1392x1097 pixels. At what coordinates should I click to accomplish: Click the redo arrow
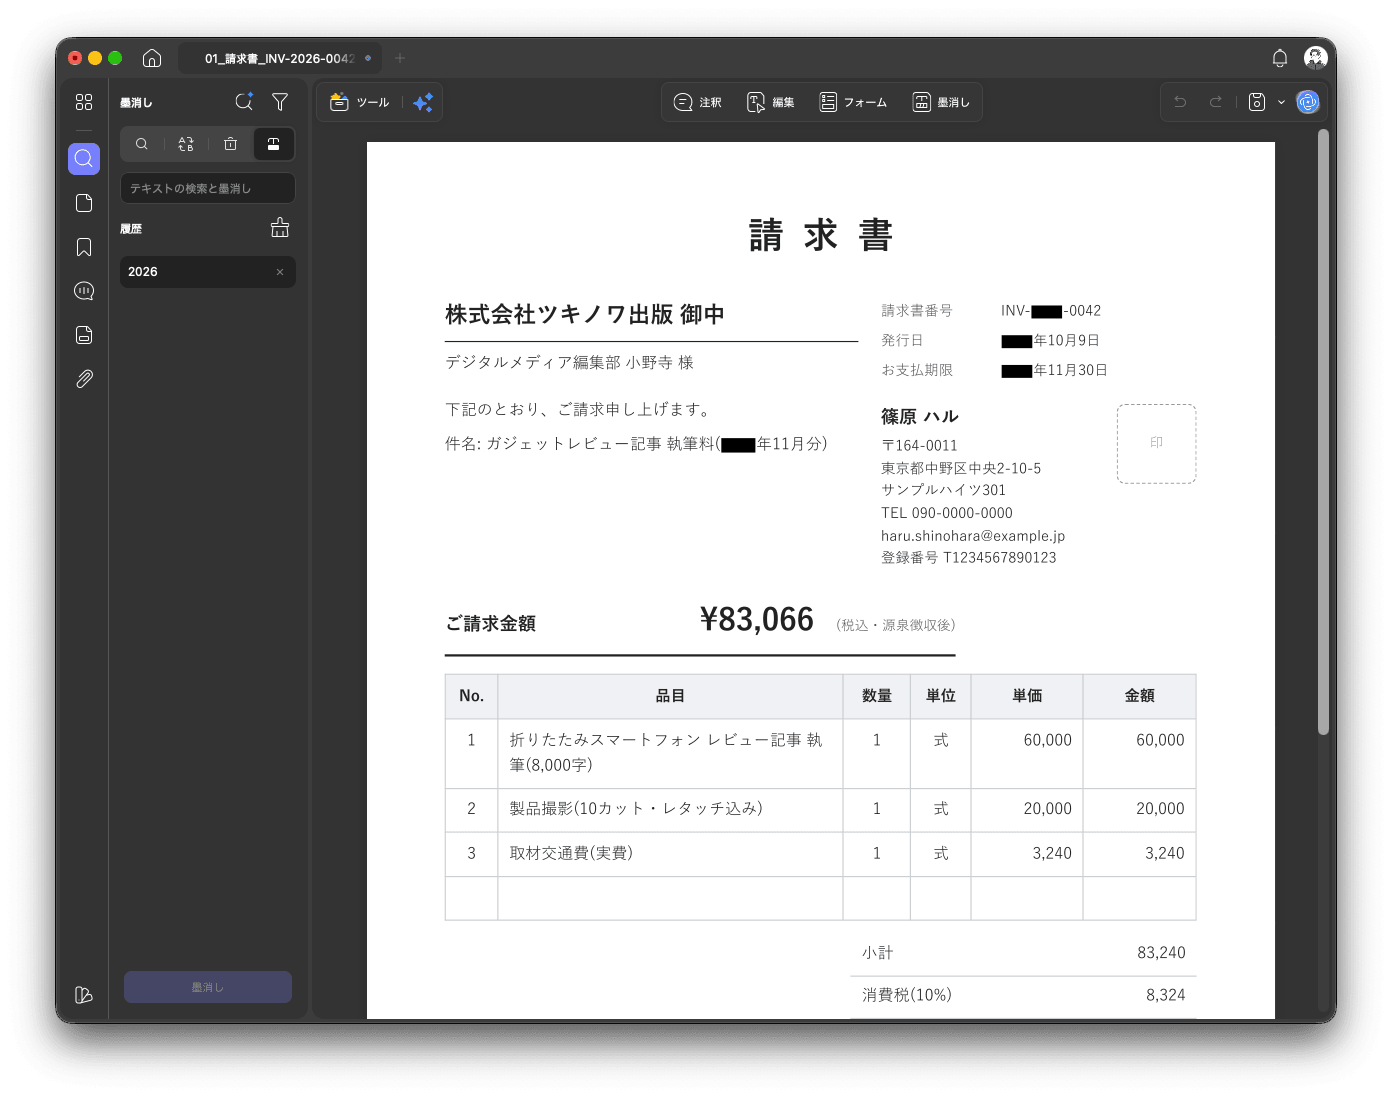tap(1216, 102)
